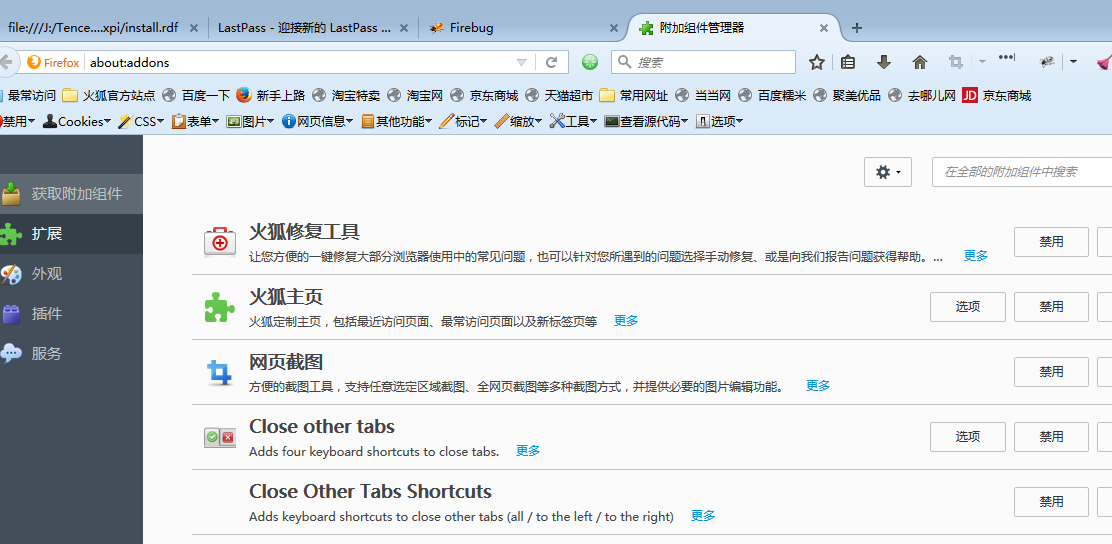The width and height of the screenshot is (1112, 544).
Task: Open the 查看源代码 dropdown menu
Action: point(646,121)
